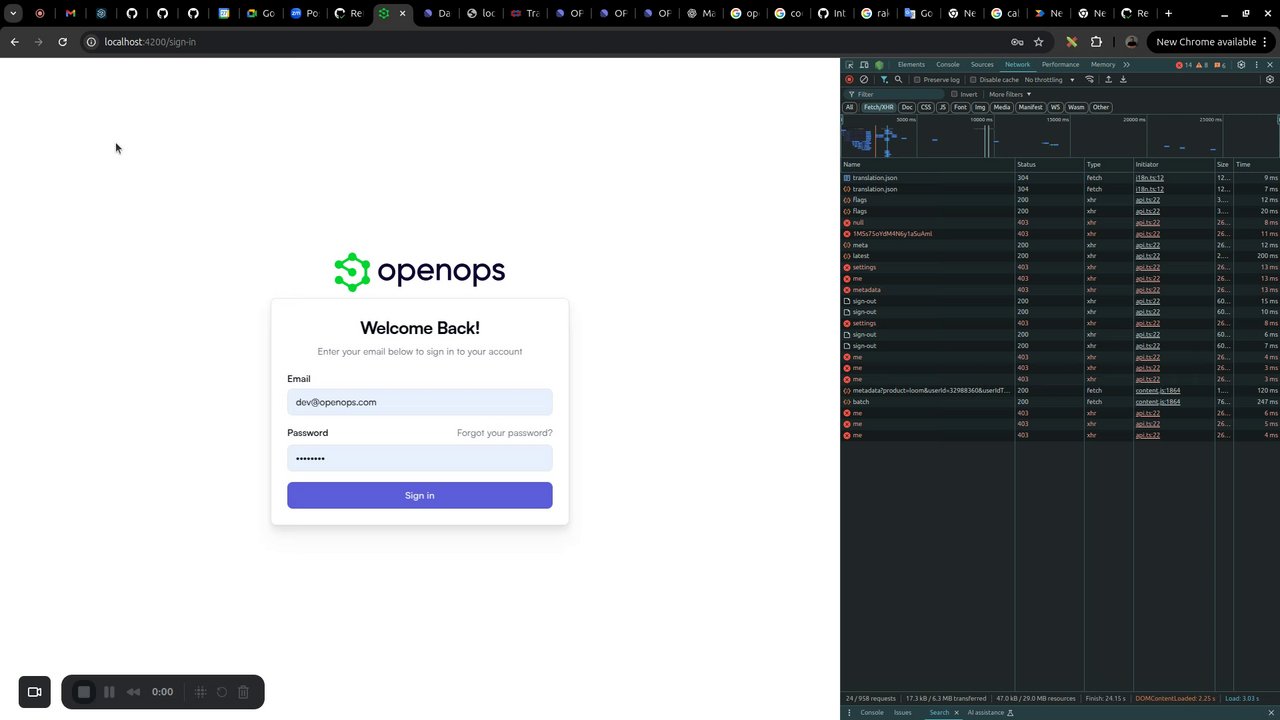The width and height of the screenshot is (1280, 720).
Task: Pause the Loom recording
Action: coord(109,692)
